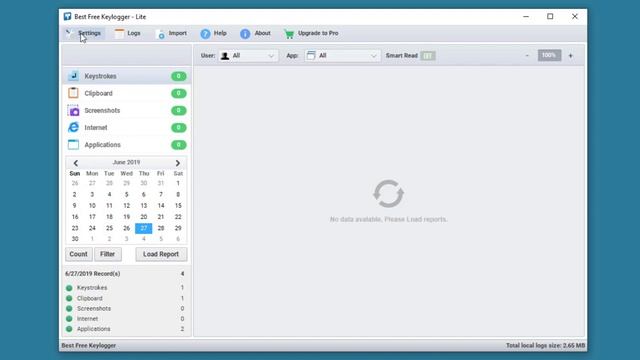Open the Import menu

coord(171,33)
